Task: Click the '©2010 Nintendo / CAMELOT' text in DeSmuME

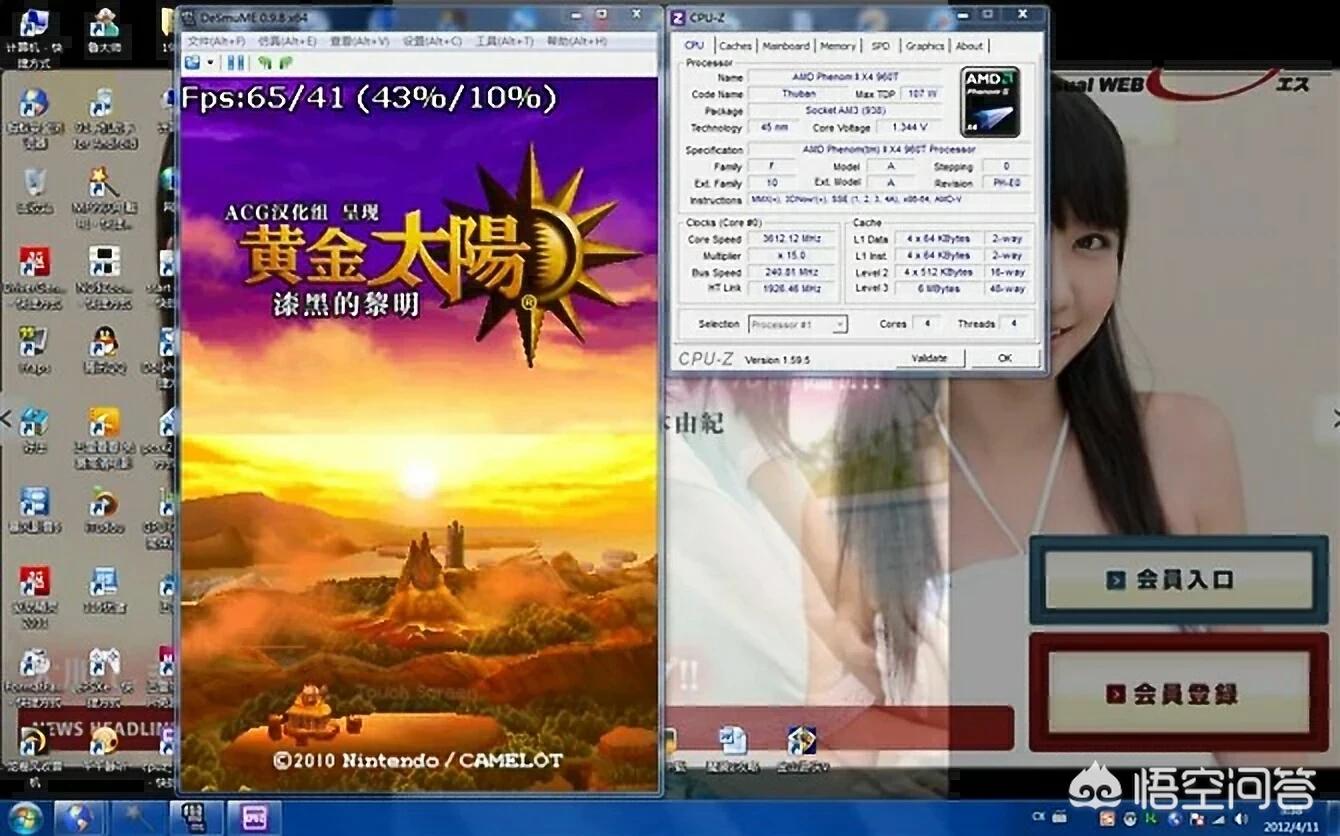Action: pos(418,760)
